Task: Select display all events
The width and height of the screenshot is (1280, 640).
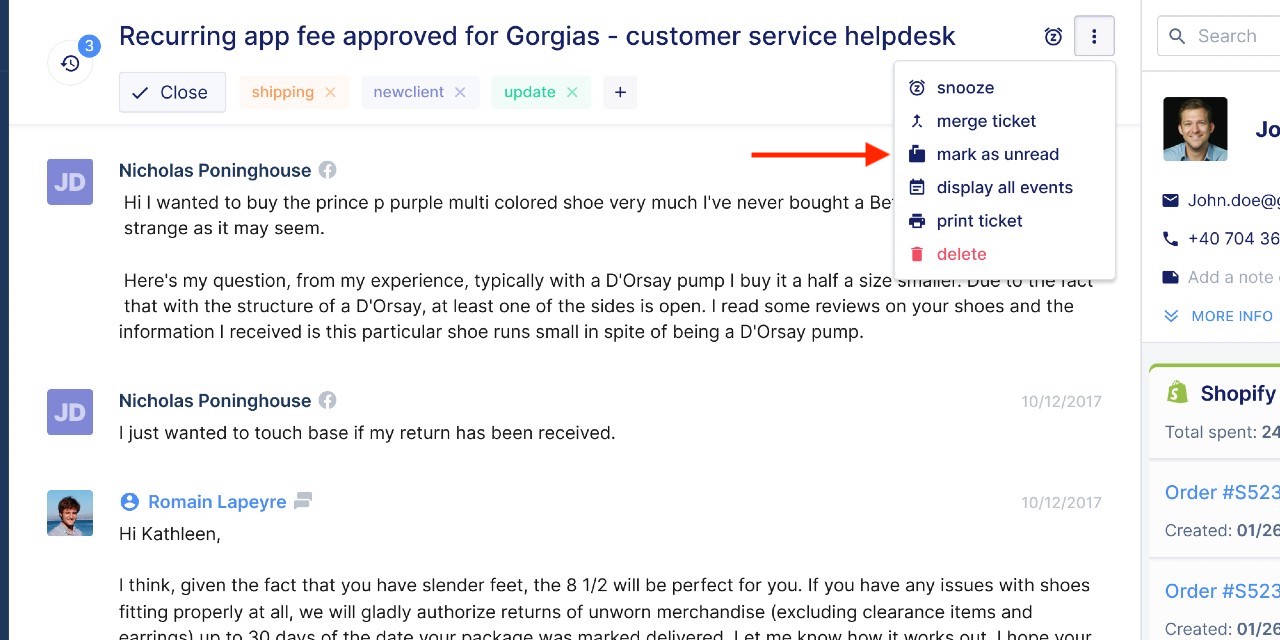Action: (x=1004, y=187)
